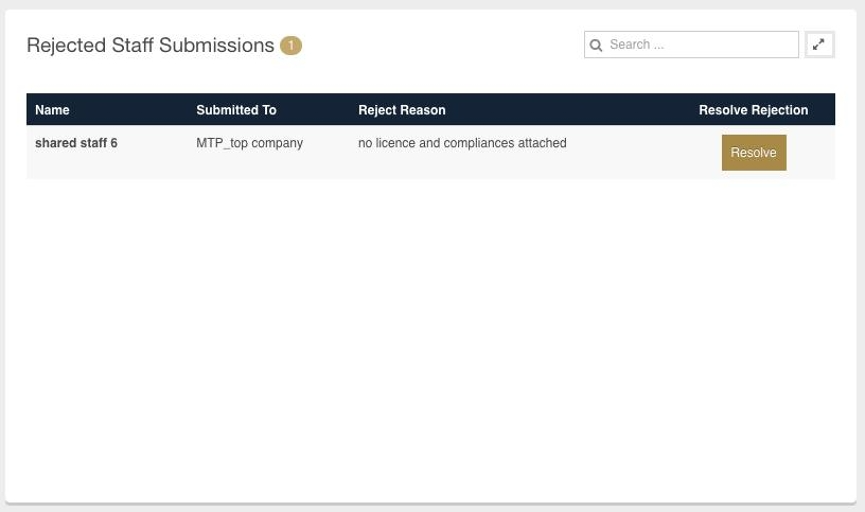Click the dark navy table header bar

[430, 109]
